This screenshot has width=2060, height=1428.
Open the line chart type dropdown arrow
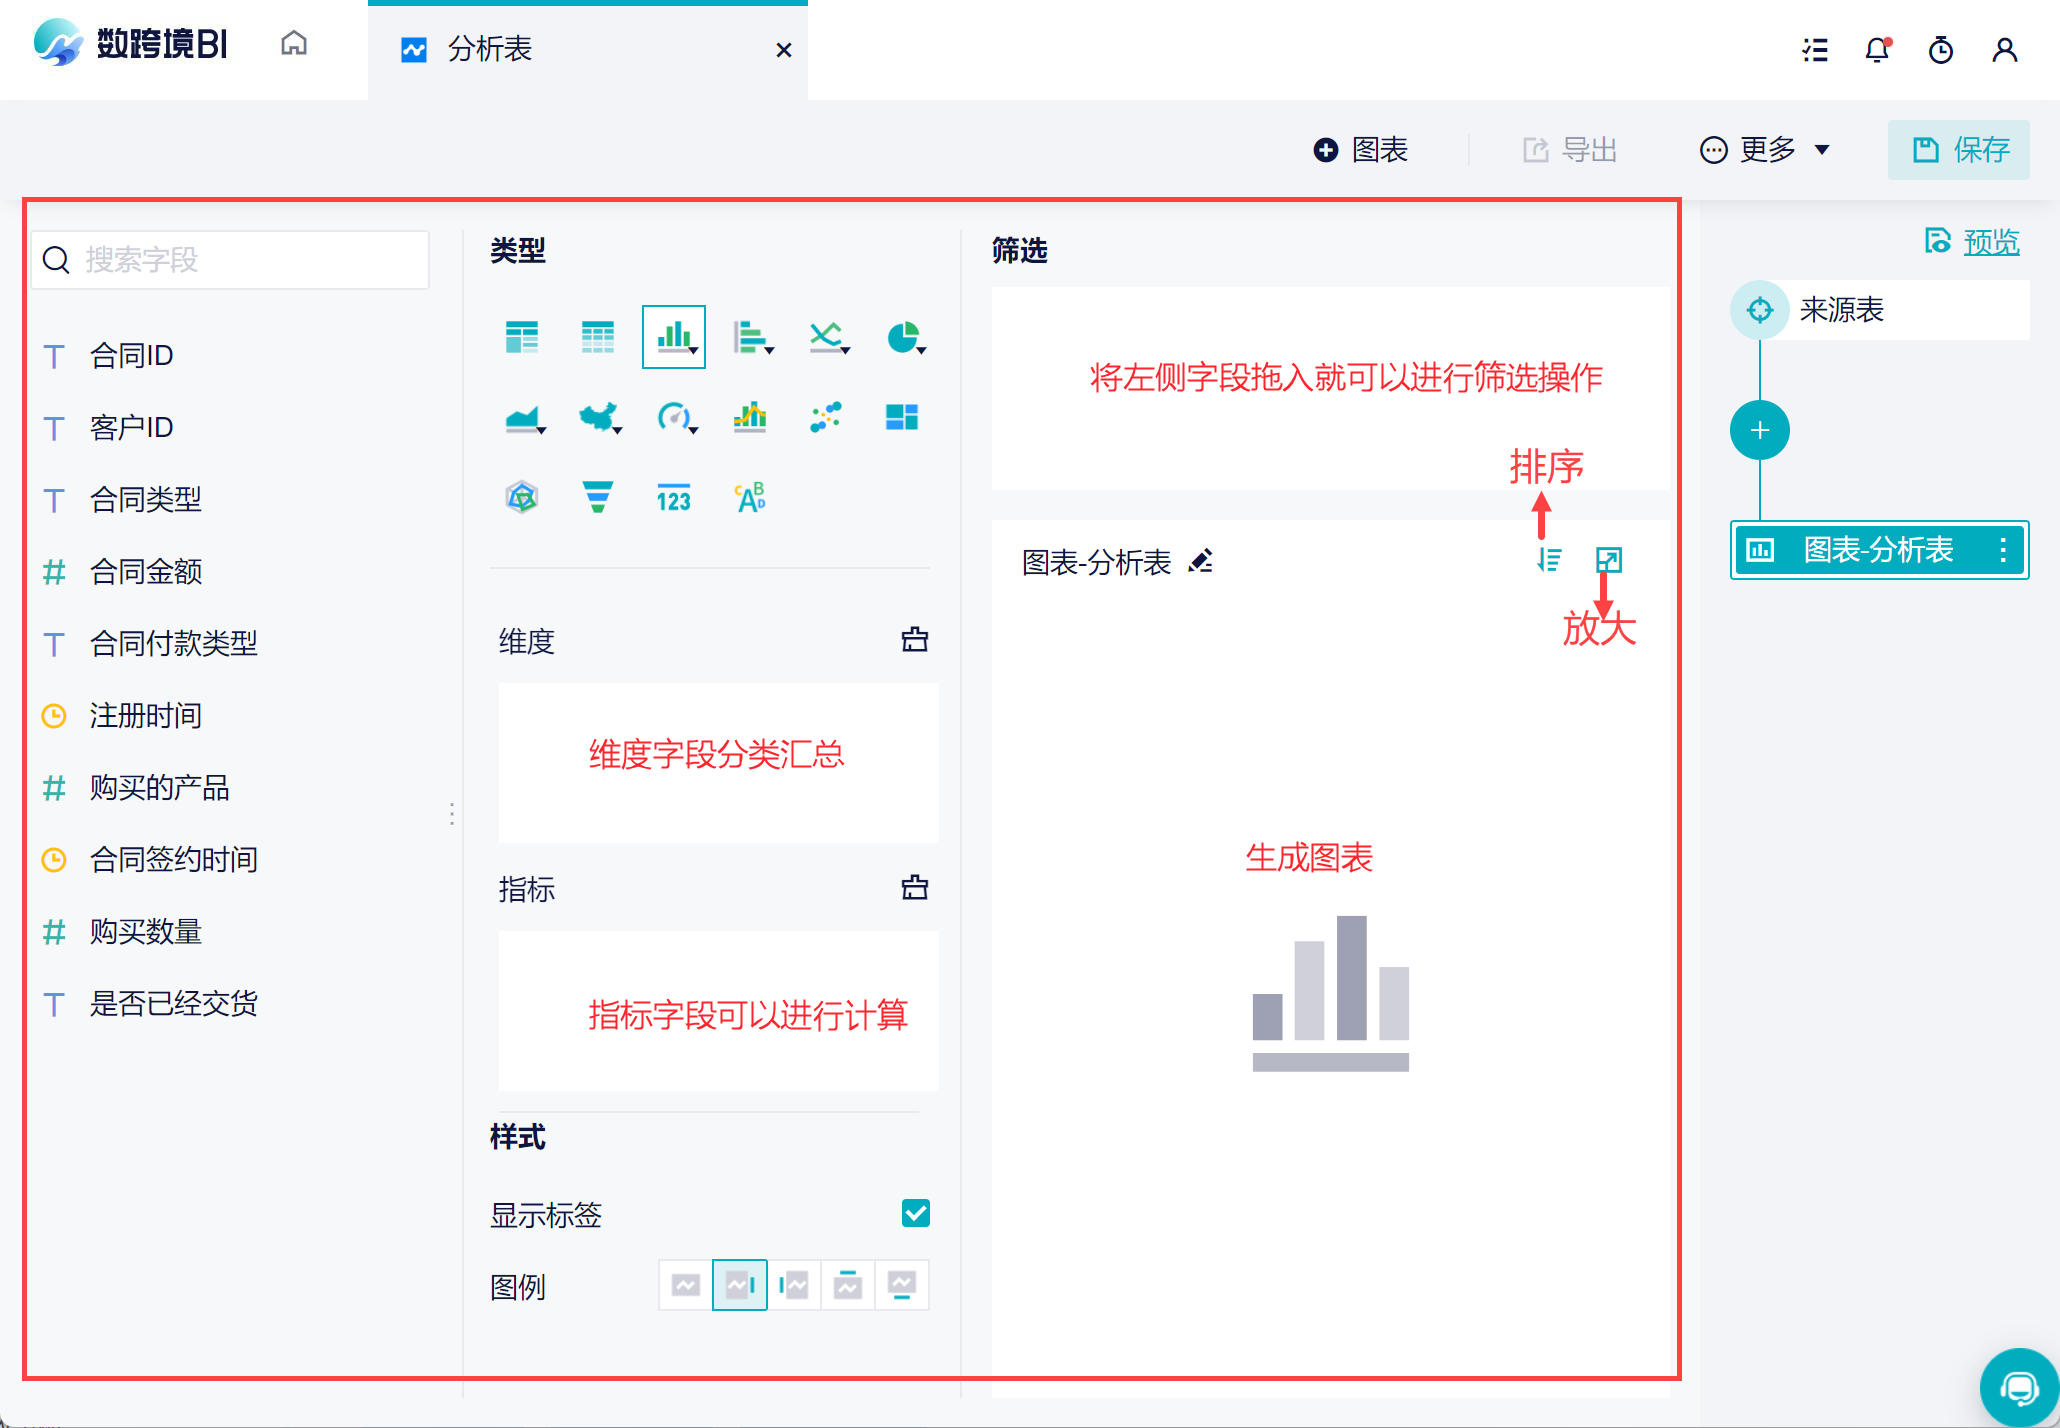846,350
